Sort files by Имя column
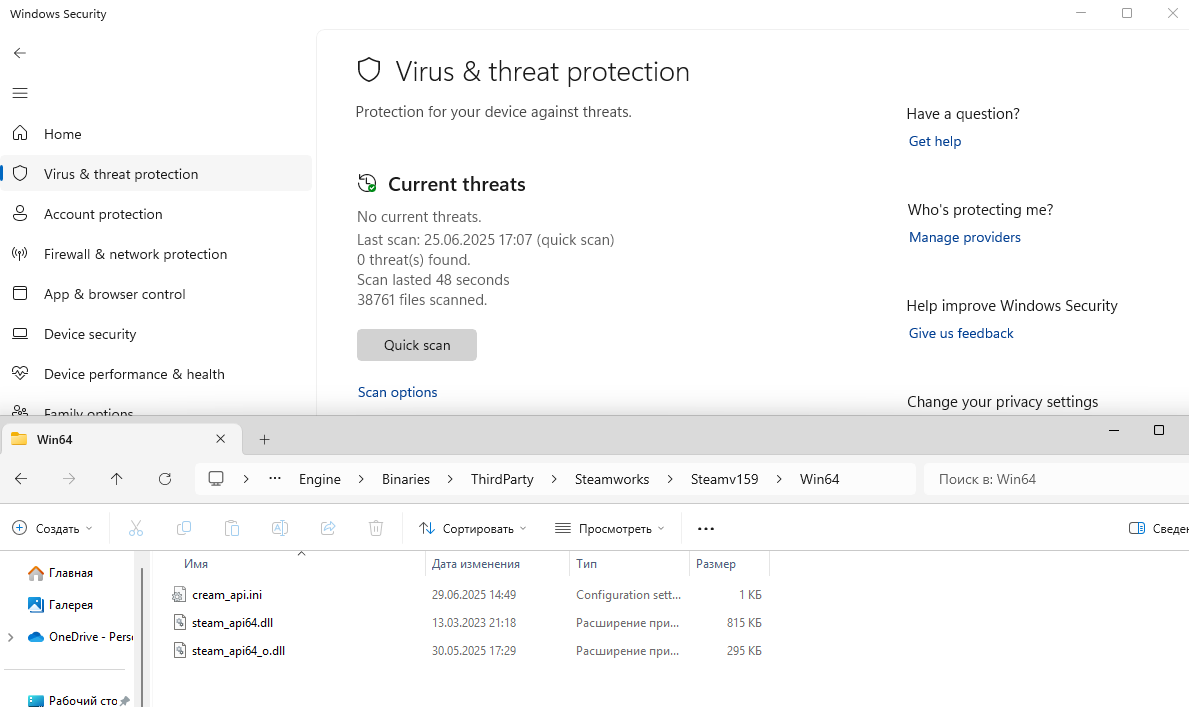Screen dimensions: 1189x707 pyautogui.click(x=196, y=564)
